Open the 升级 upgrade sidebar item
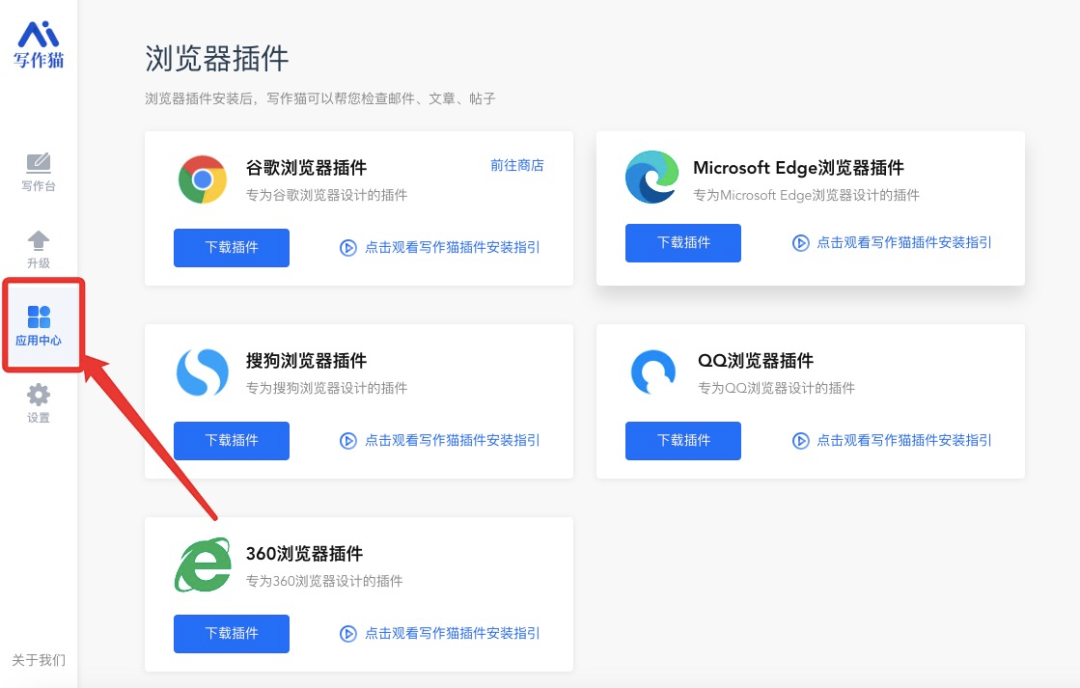1080x688 pixels. 38,249
